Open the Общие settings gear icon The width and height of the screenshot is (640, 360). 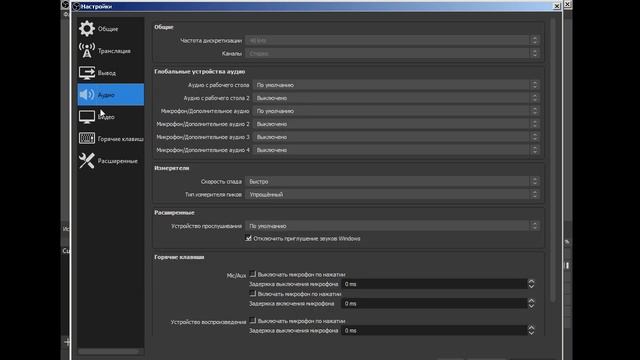[x=87, y=29]
